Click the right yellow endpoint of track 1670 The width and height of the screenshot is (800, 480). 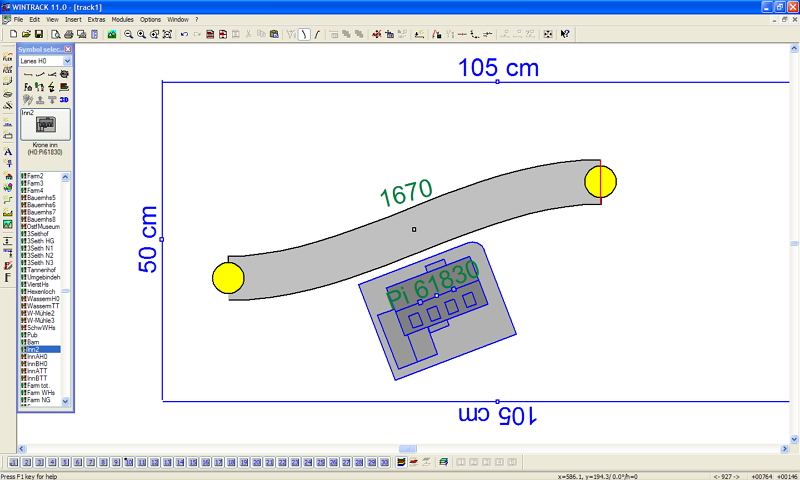click(x=601, y=182)
